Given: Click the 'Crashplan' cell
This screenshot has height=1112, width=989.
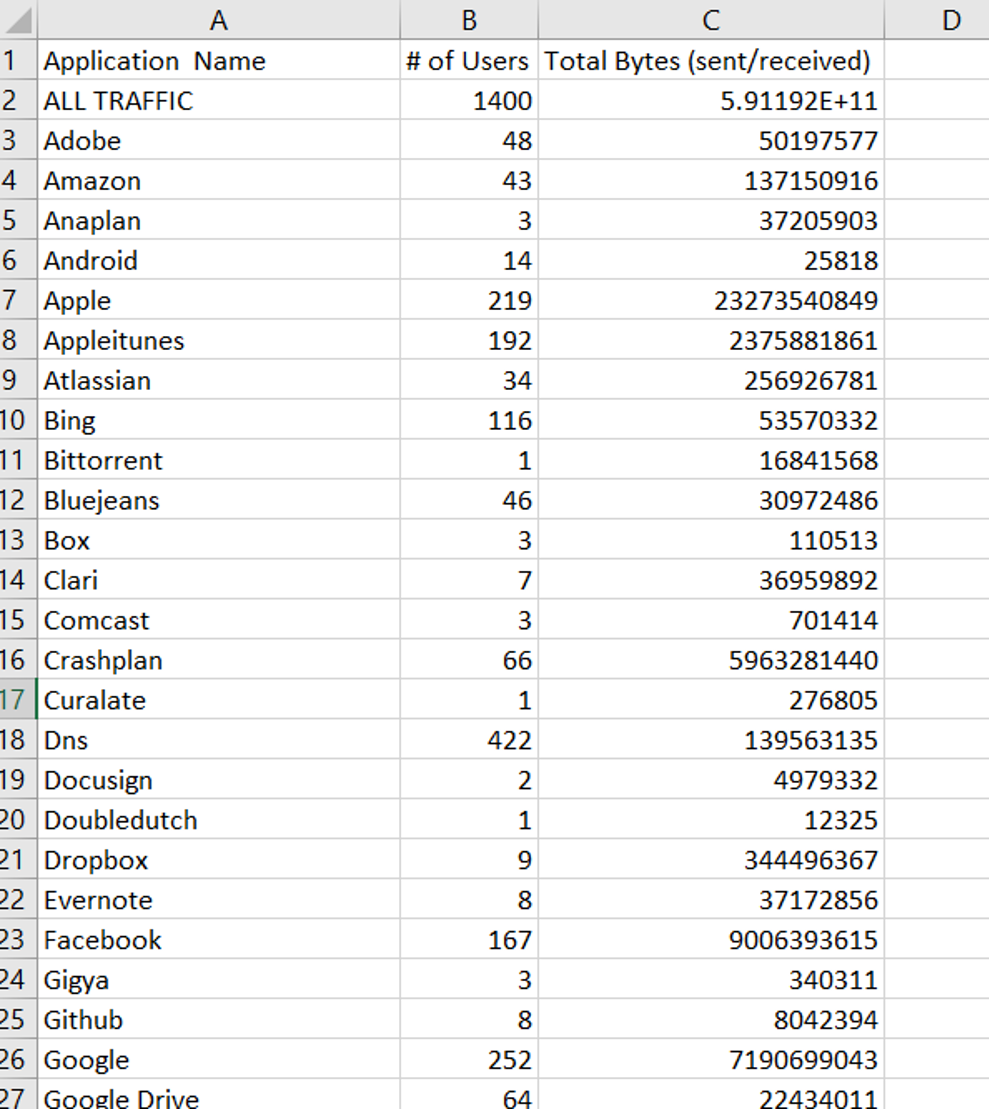Looking at the screenshot, I should click(218, 660).
